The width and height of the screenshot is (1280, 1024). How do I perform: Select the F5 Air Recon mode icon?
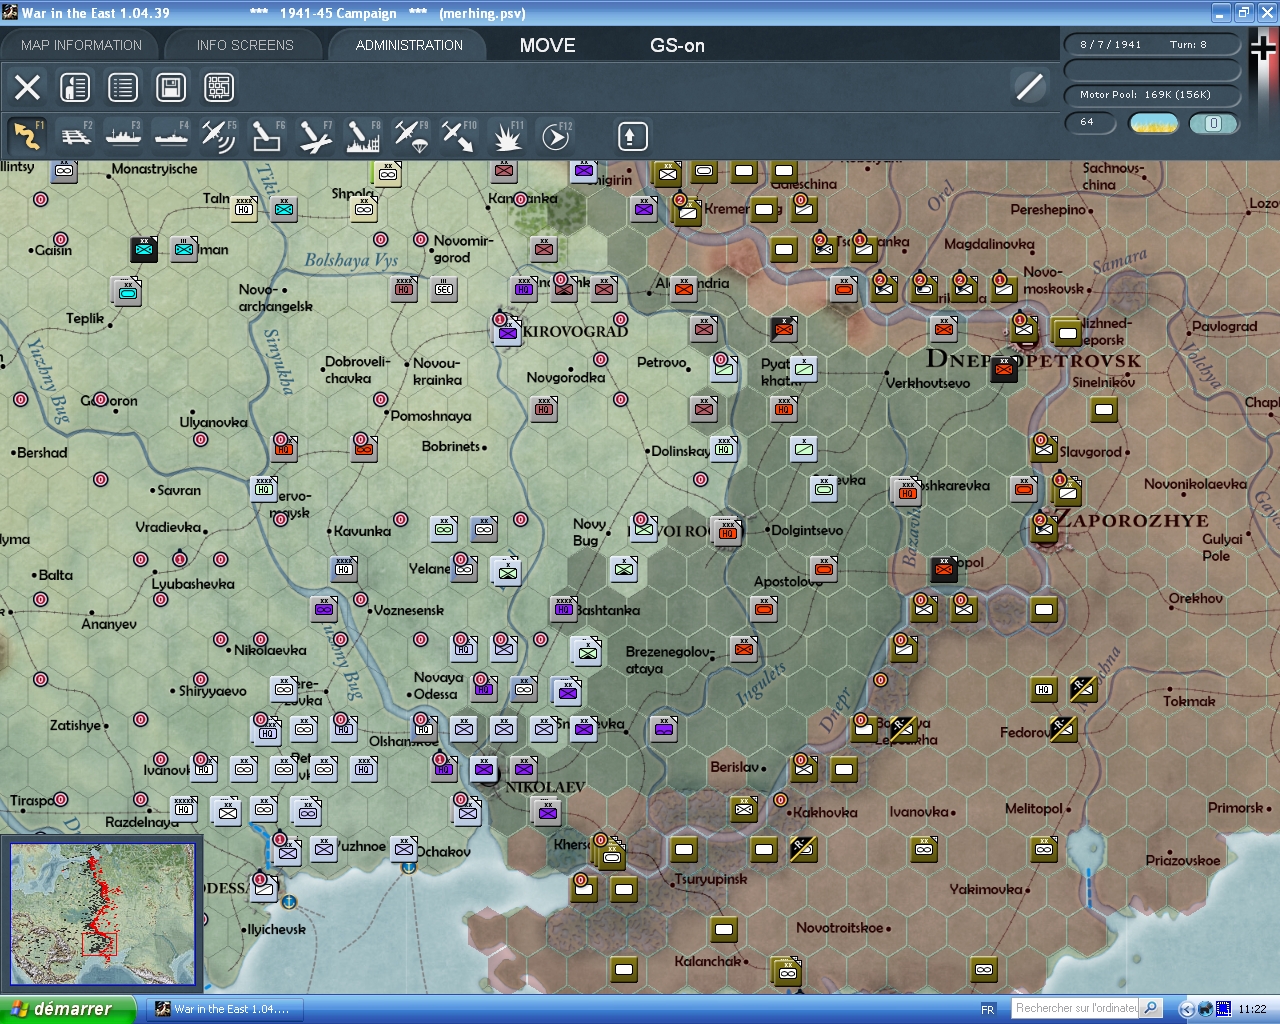coord(219,136)
